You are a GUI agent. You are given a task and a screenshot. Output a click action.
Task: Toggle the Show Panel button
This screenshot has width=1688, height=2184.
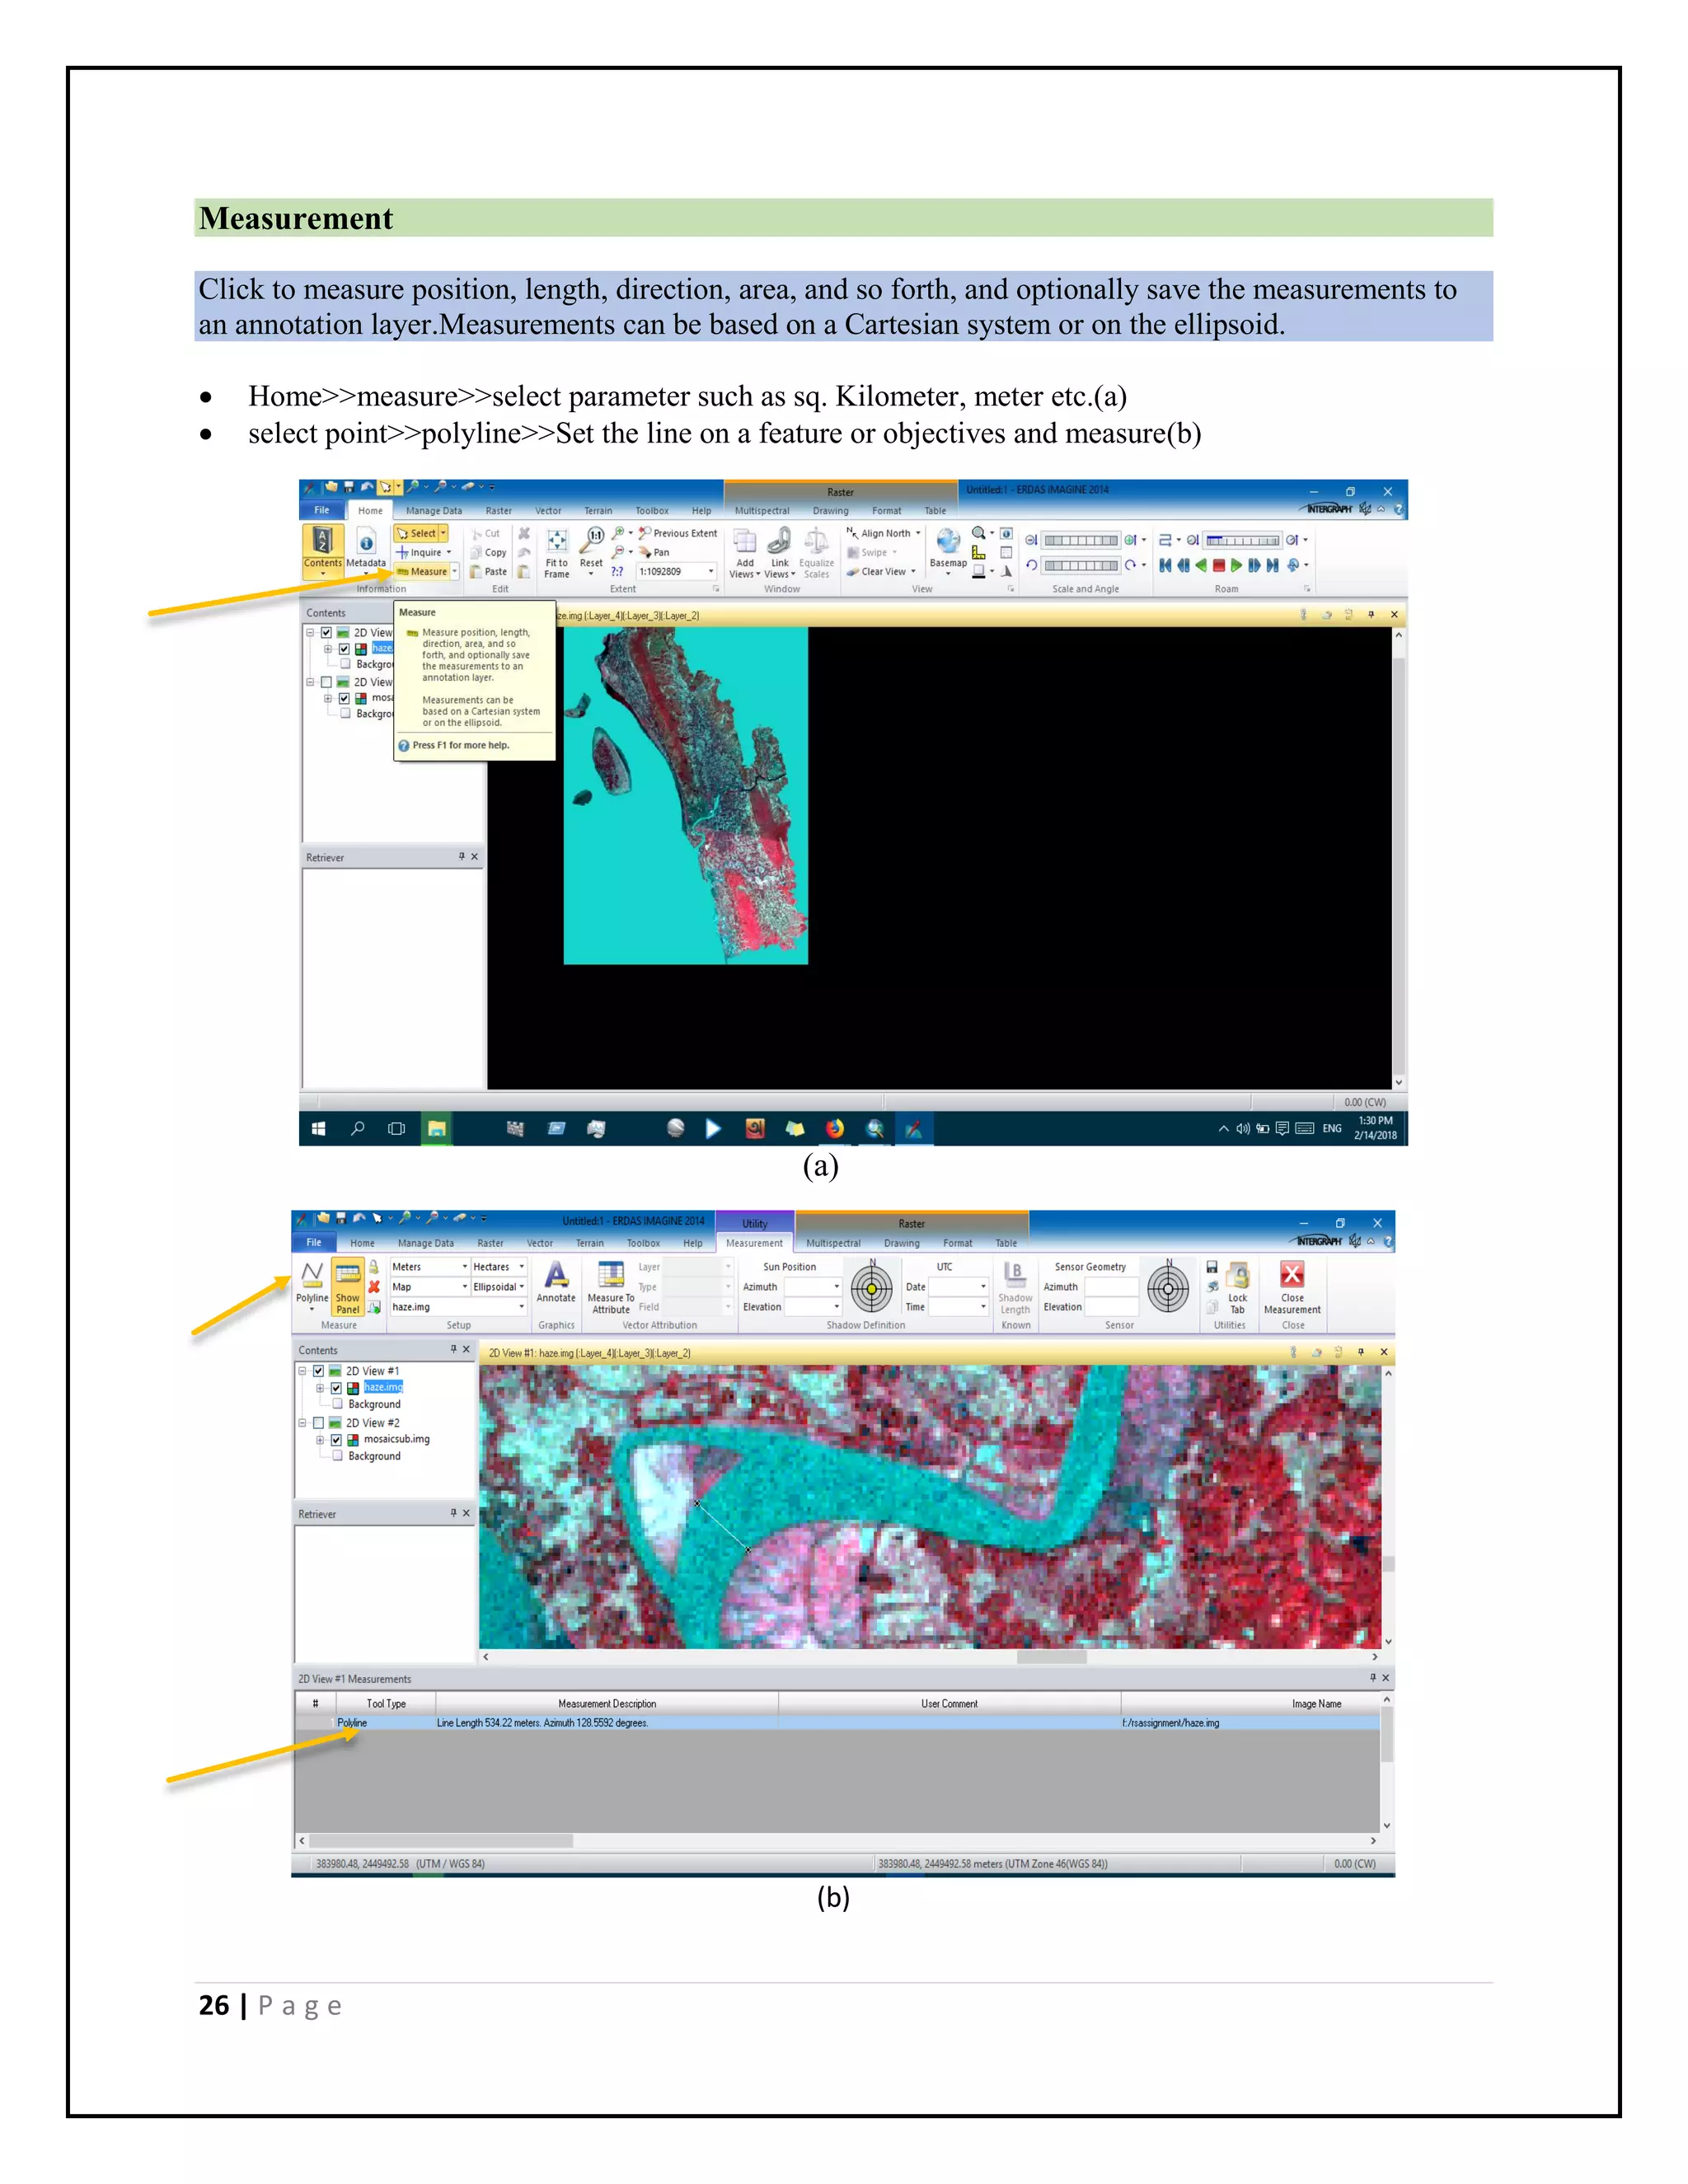(x=347, y=1284)
